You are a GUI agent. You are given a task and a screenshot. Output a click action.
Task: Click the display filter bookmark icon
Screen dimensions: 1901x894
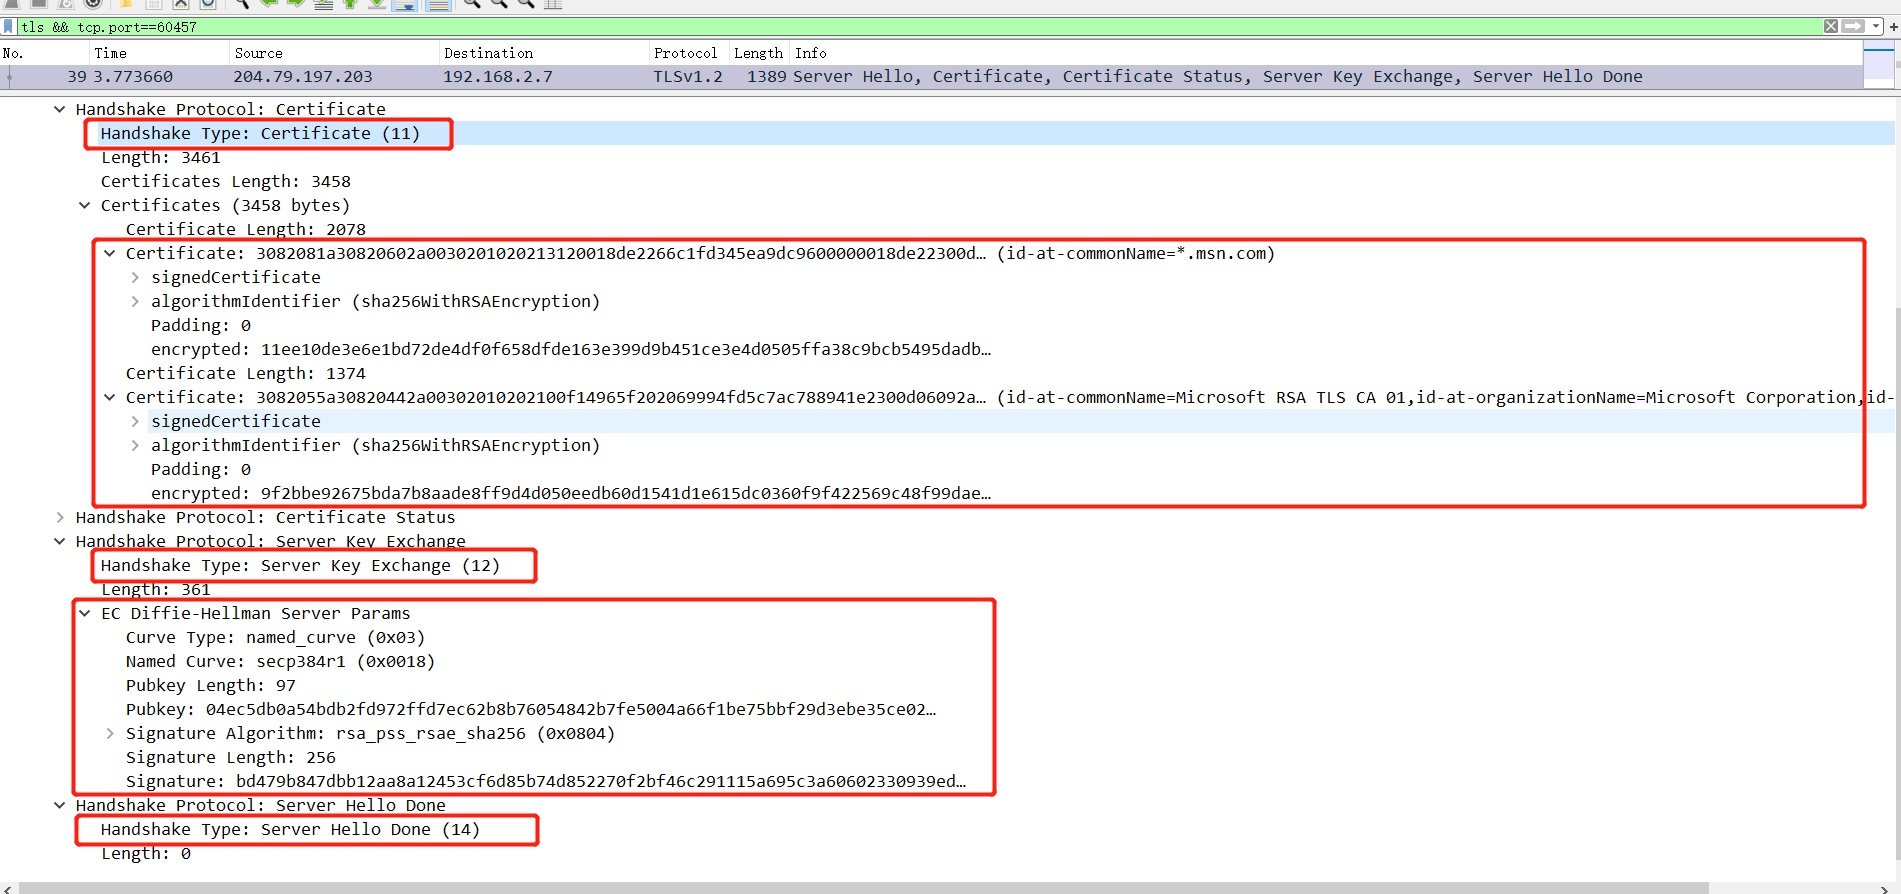click(9, 26)
